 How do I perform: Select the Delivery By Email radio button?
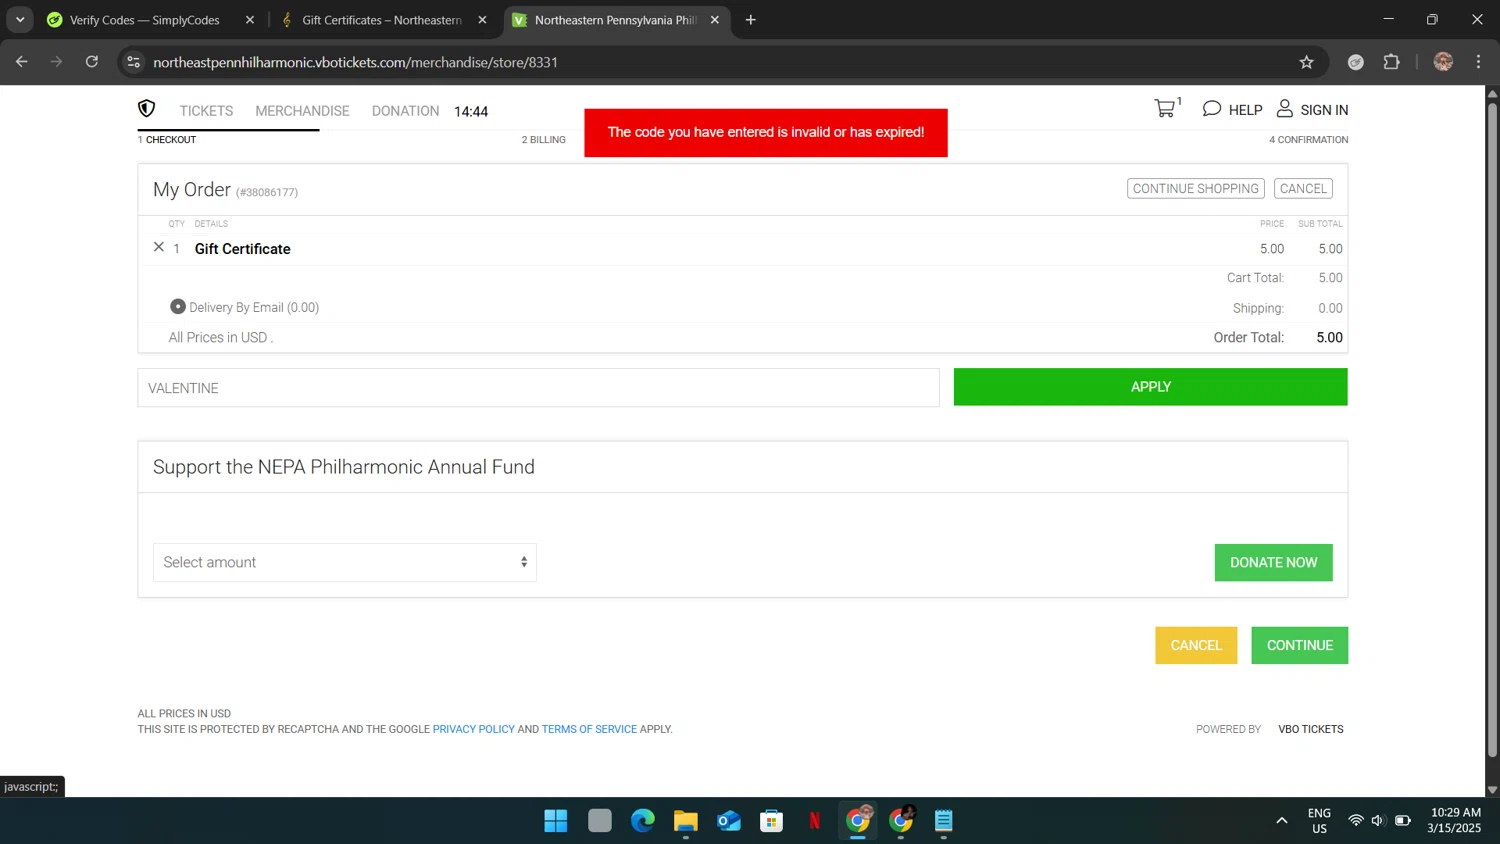coord(178,307)
